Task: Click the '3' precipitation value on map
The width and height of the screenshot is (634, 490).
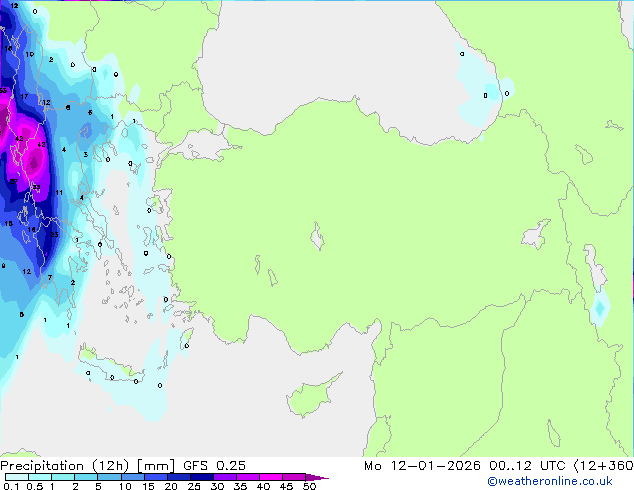Action: click(86, 154)
